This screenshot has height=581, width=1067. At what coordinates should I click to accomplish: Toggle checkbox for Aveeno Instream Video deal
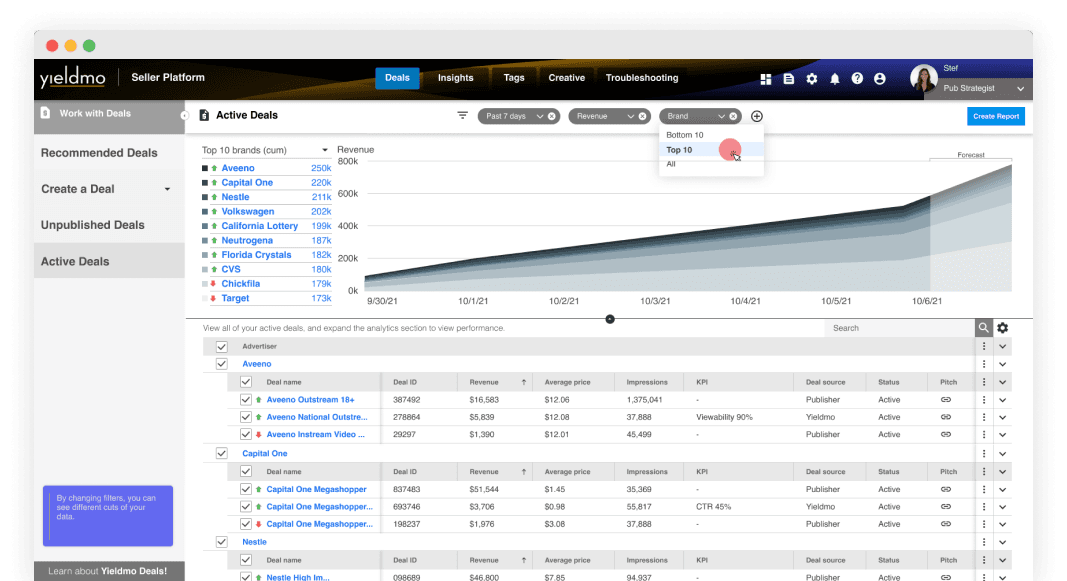(246, 434)
